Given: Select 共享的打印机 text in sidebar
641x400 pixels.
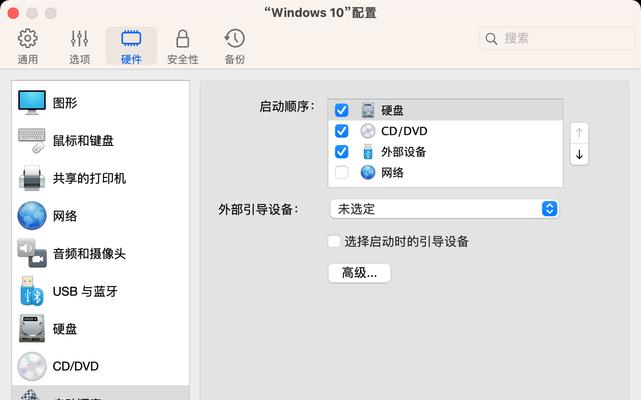Looking at the screenshot, I should pos(90,178).
